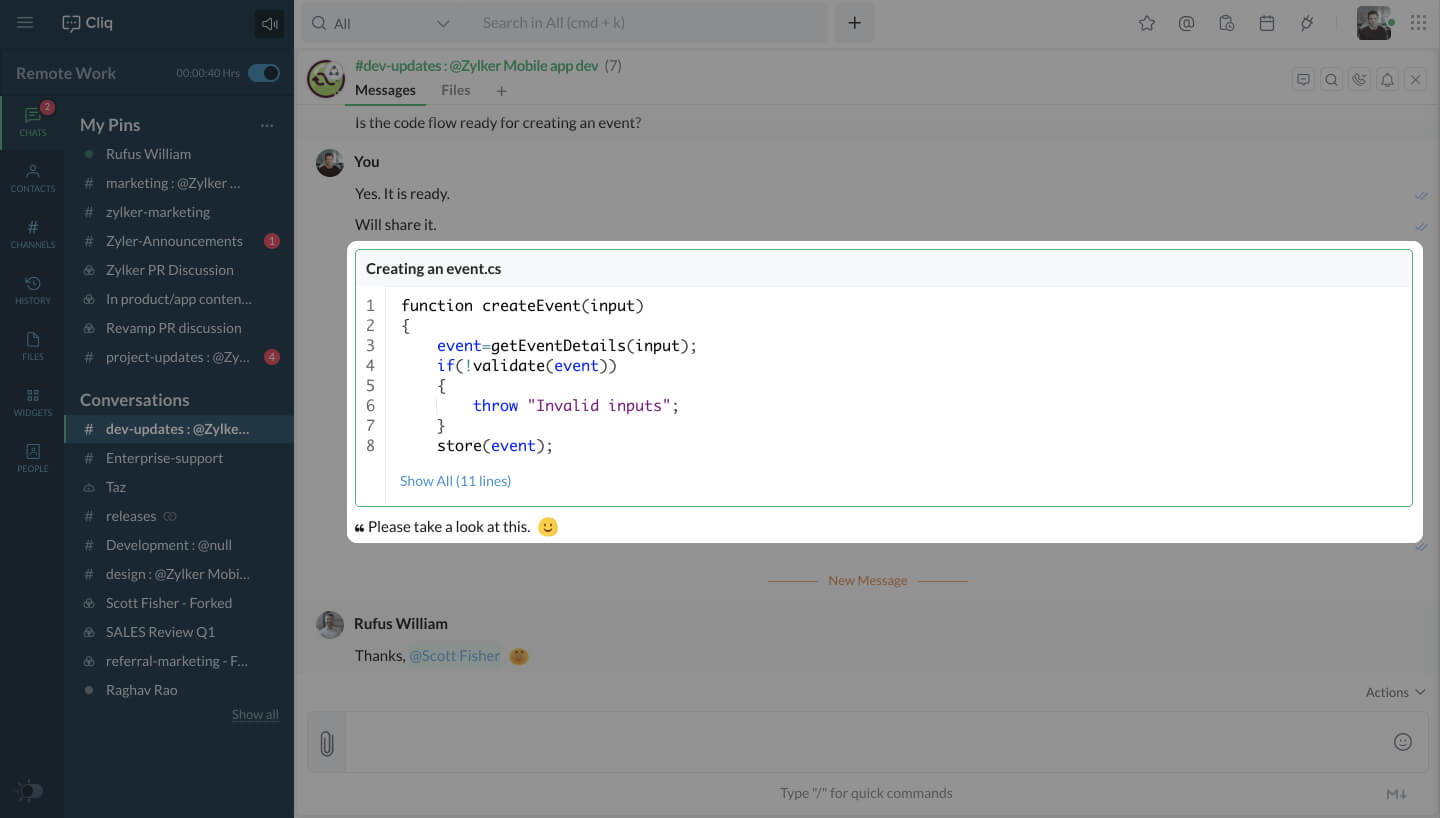Open the channel thread icon in header
1440x818 pixels.
pyautogui.click(x=1303, y=80)
